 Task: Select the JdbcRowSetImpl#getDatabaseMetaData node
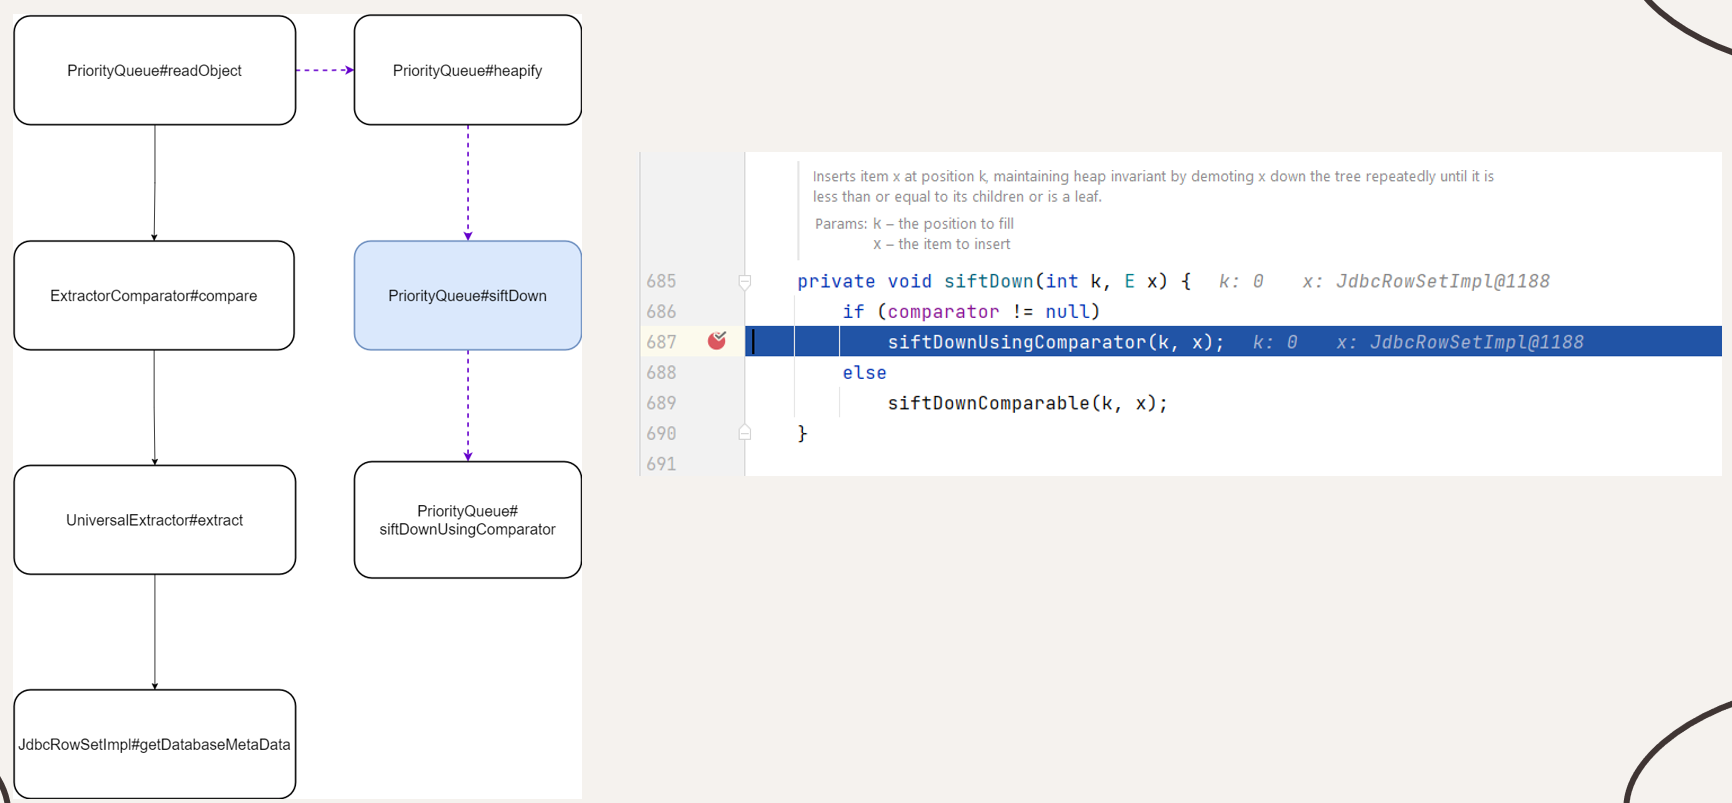coord(155,744)
